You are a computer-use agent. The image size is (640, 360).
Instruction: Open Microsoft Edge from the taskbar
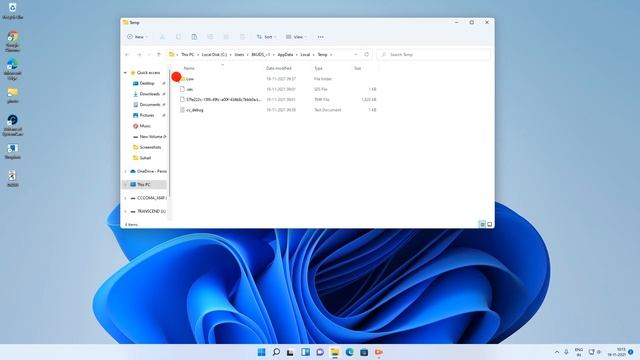pyautogui.click(x=349, y=352)
